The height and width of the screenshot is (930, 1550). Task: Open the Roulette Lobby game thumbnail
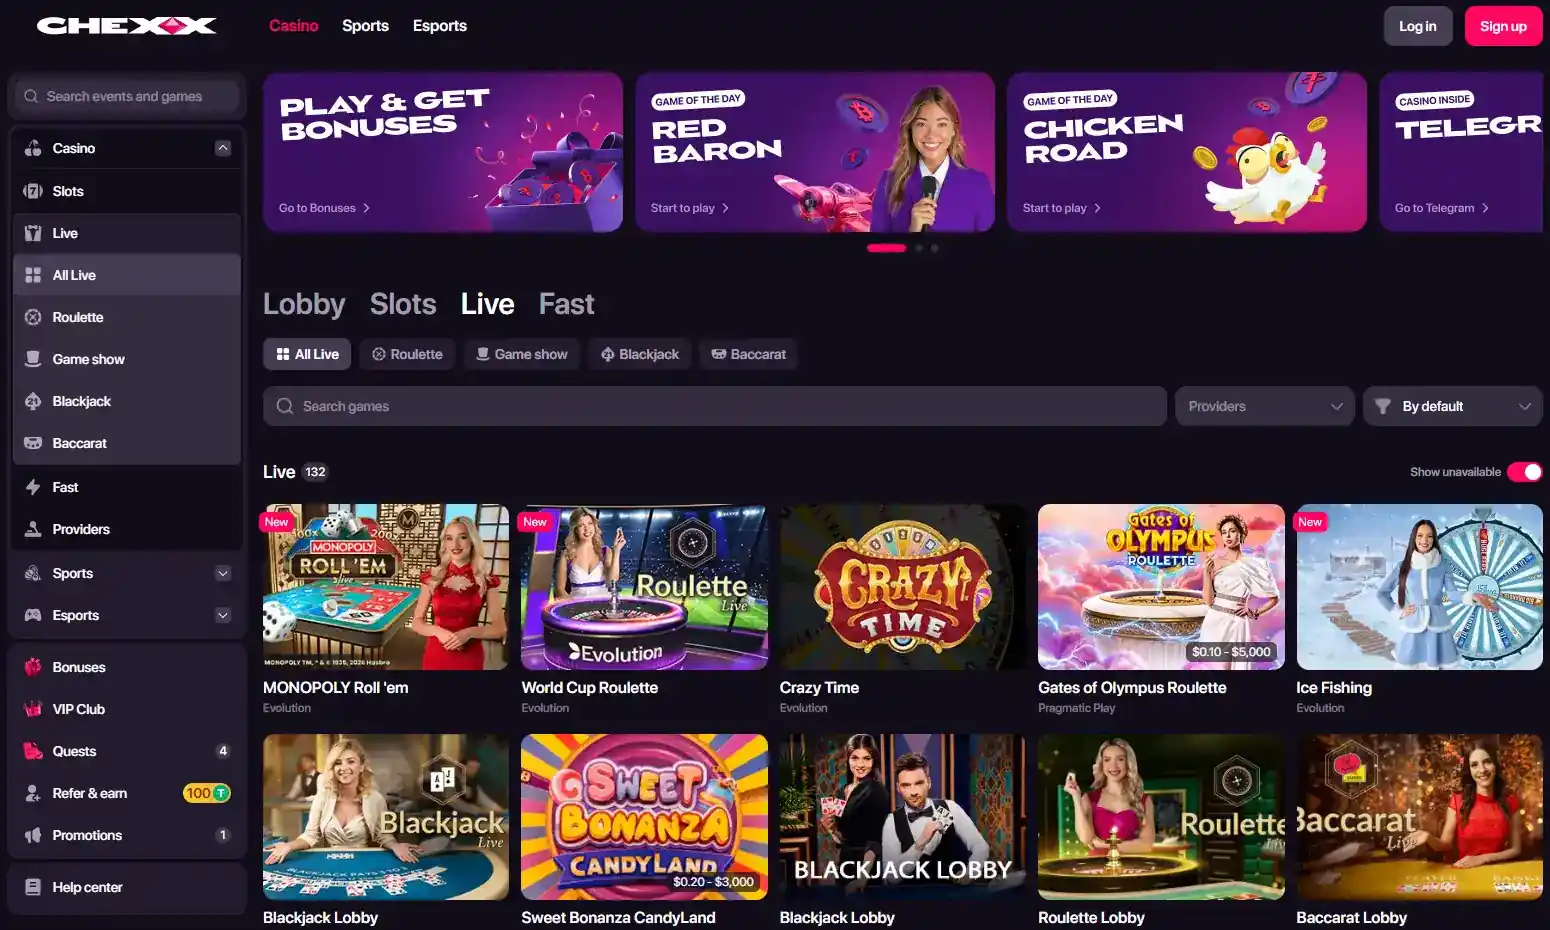coord(1161,817)
